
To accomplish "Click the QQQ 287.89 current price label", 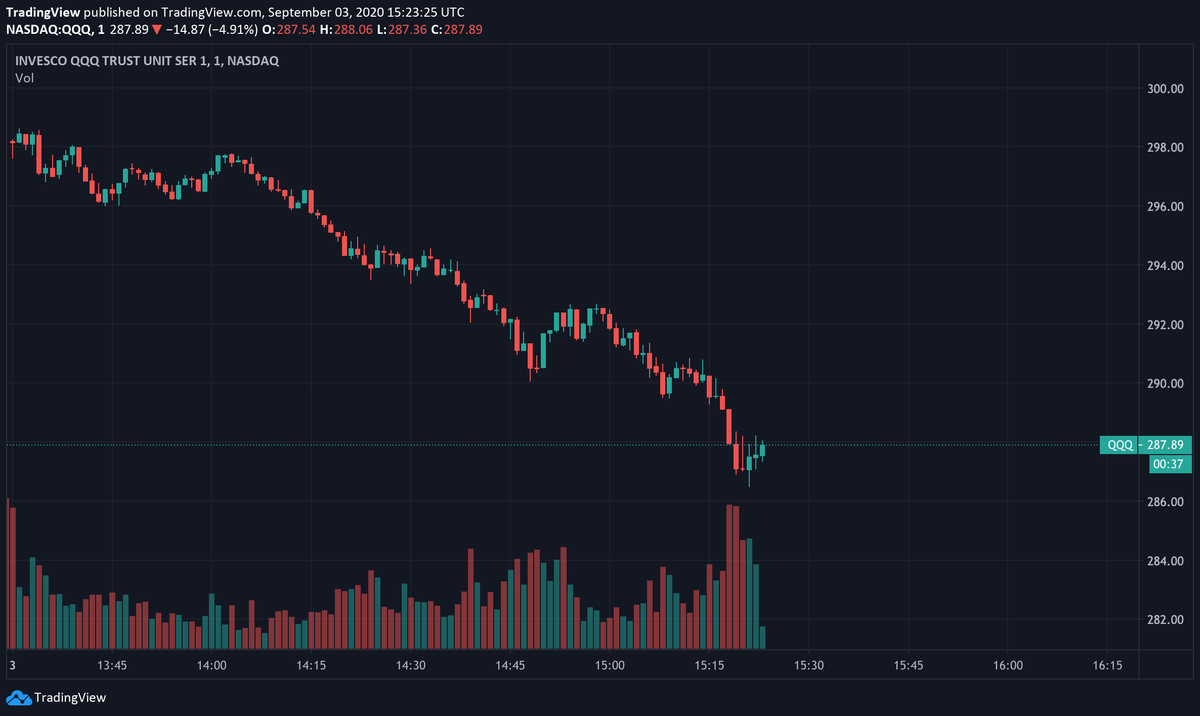I will pos(1144,445).
